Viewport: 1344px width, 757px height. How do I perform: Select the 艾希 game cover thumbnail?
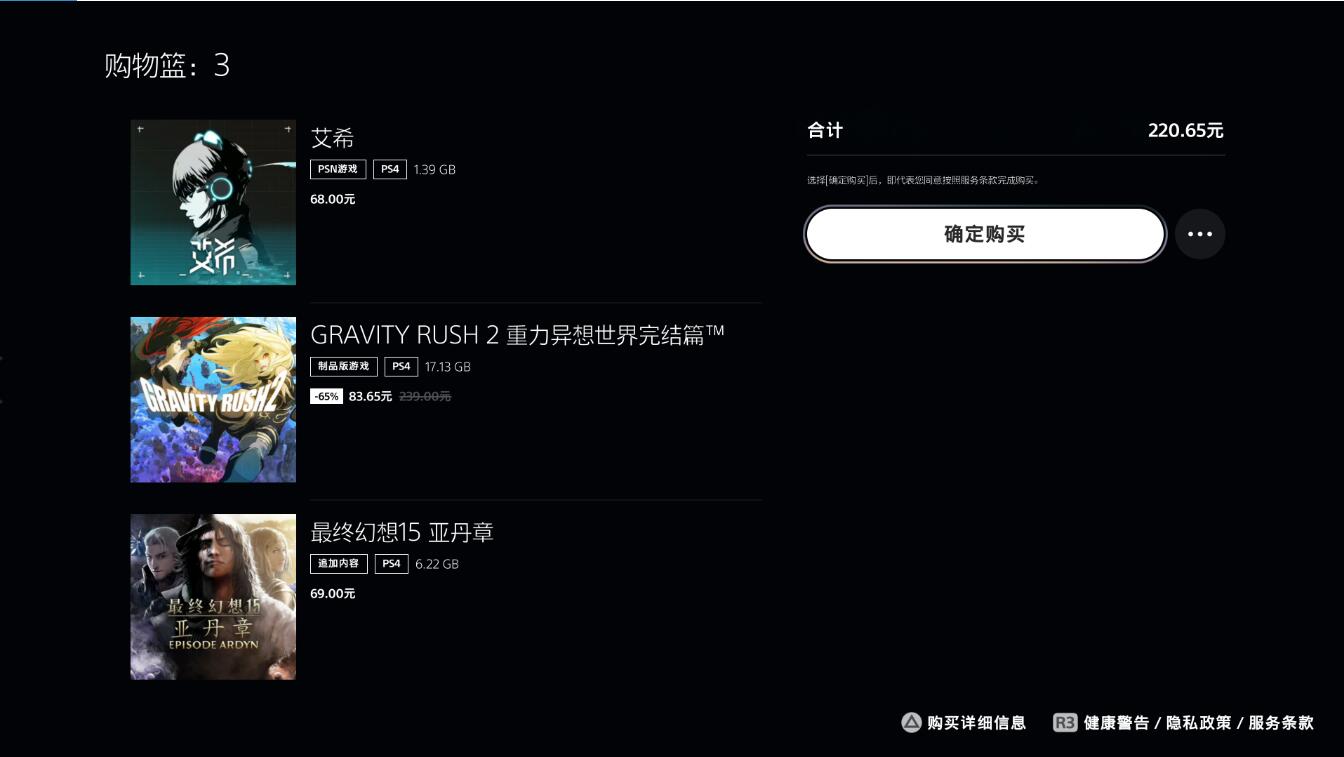tap(213, 202)
